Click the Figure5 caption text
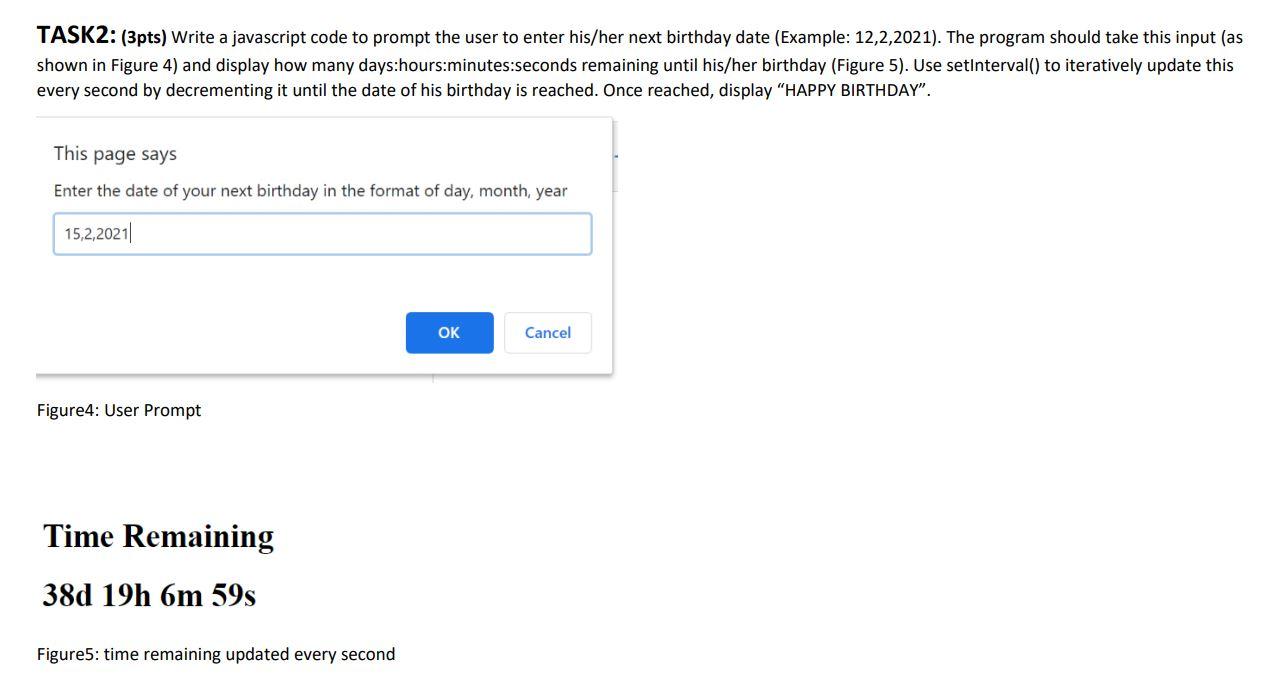1278x691 pixels. [215, 654]
